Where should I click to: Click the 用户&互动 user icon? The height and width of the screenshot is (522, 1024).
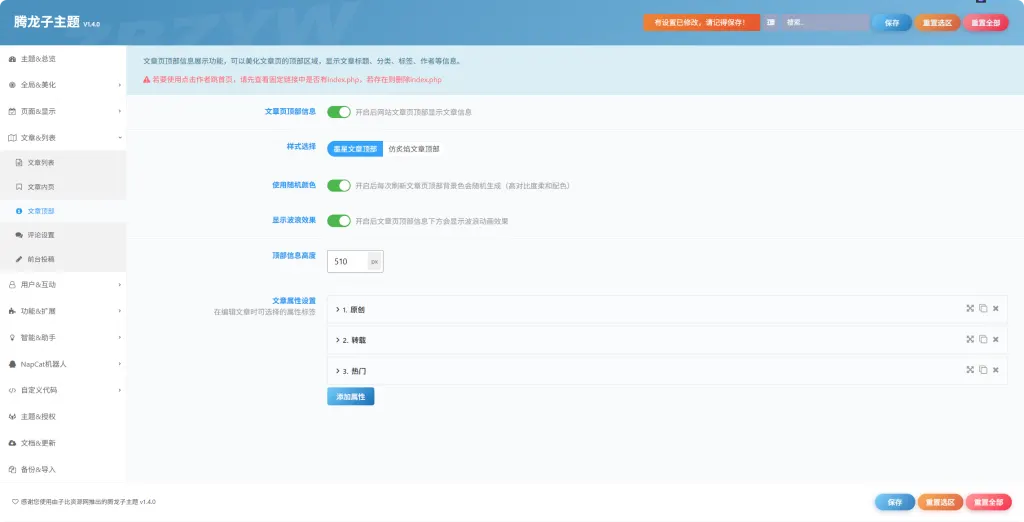(12, 285)
